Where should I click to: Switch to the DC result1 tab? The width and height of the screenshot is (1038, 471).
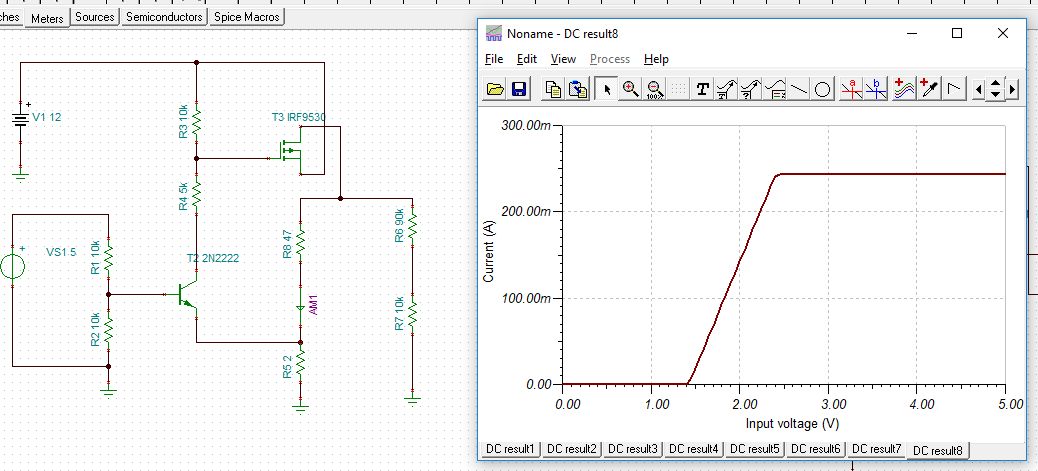[510, 448]
